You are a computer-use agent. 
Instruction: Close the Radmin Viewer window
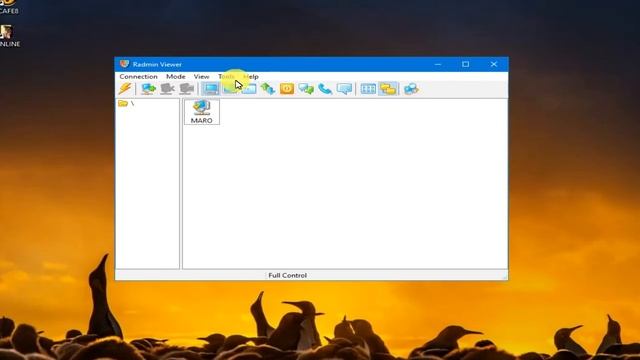click(x=494, y=64)
